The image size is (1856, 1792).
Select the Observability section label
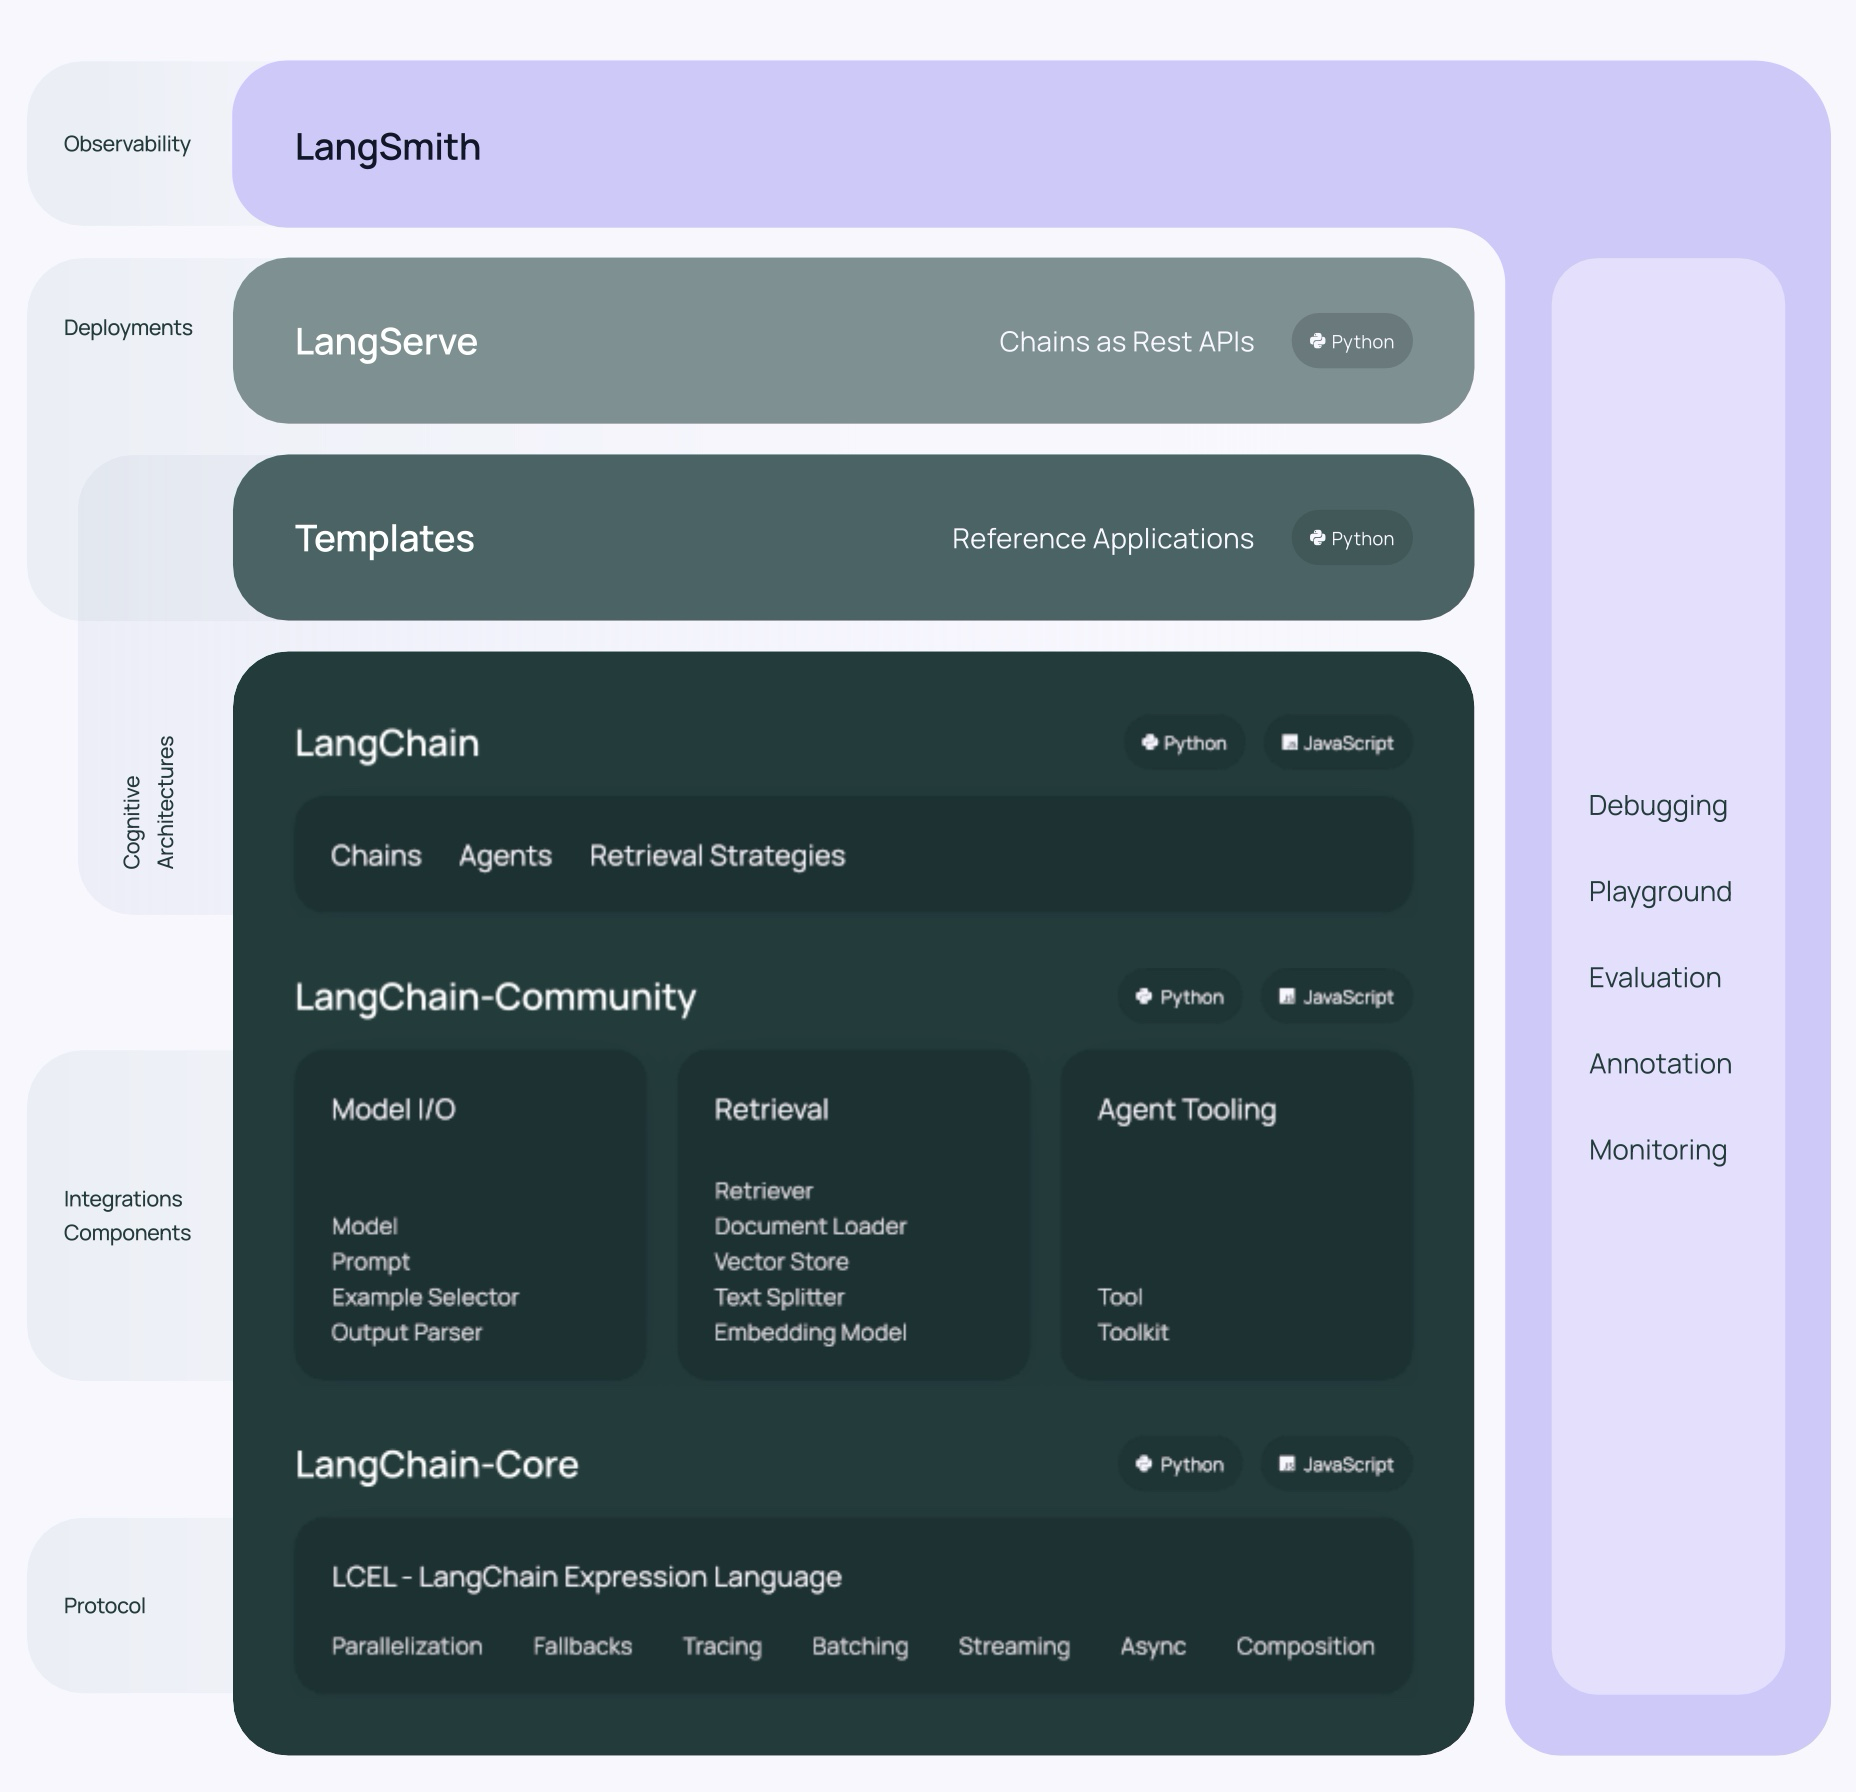tap(127, 144)
